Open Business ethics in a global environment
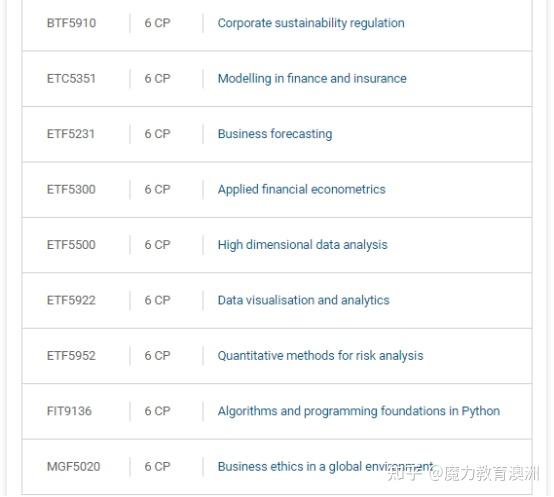This screenshot has height=497, width=554. 325,467
